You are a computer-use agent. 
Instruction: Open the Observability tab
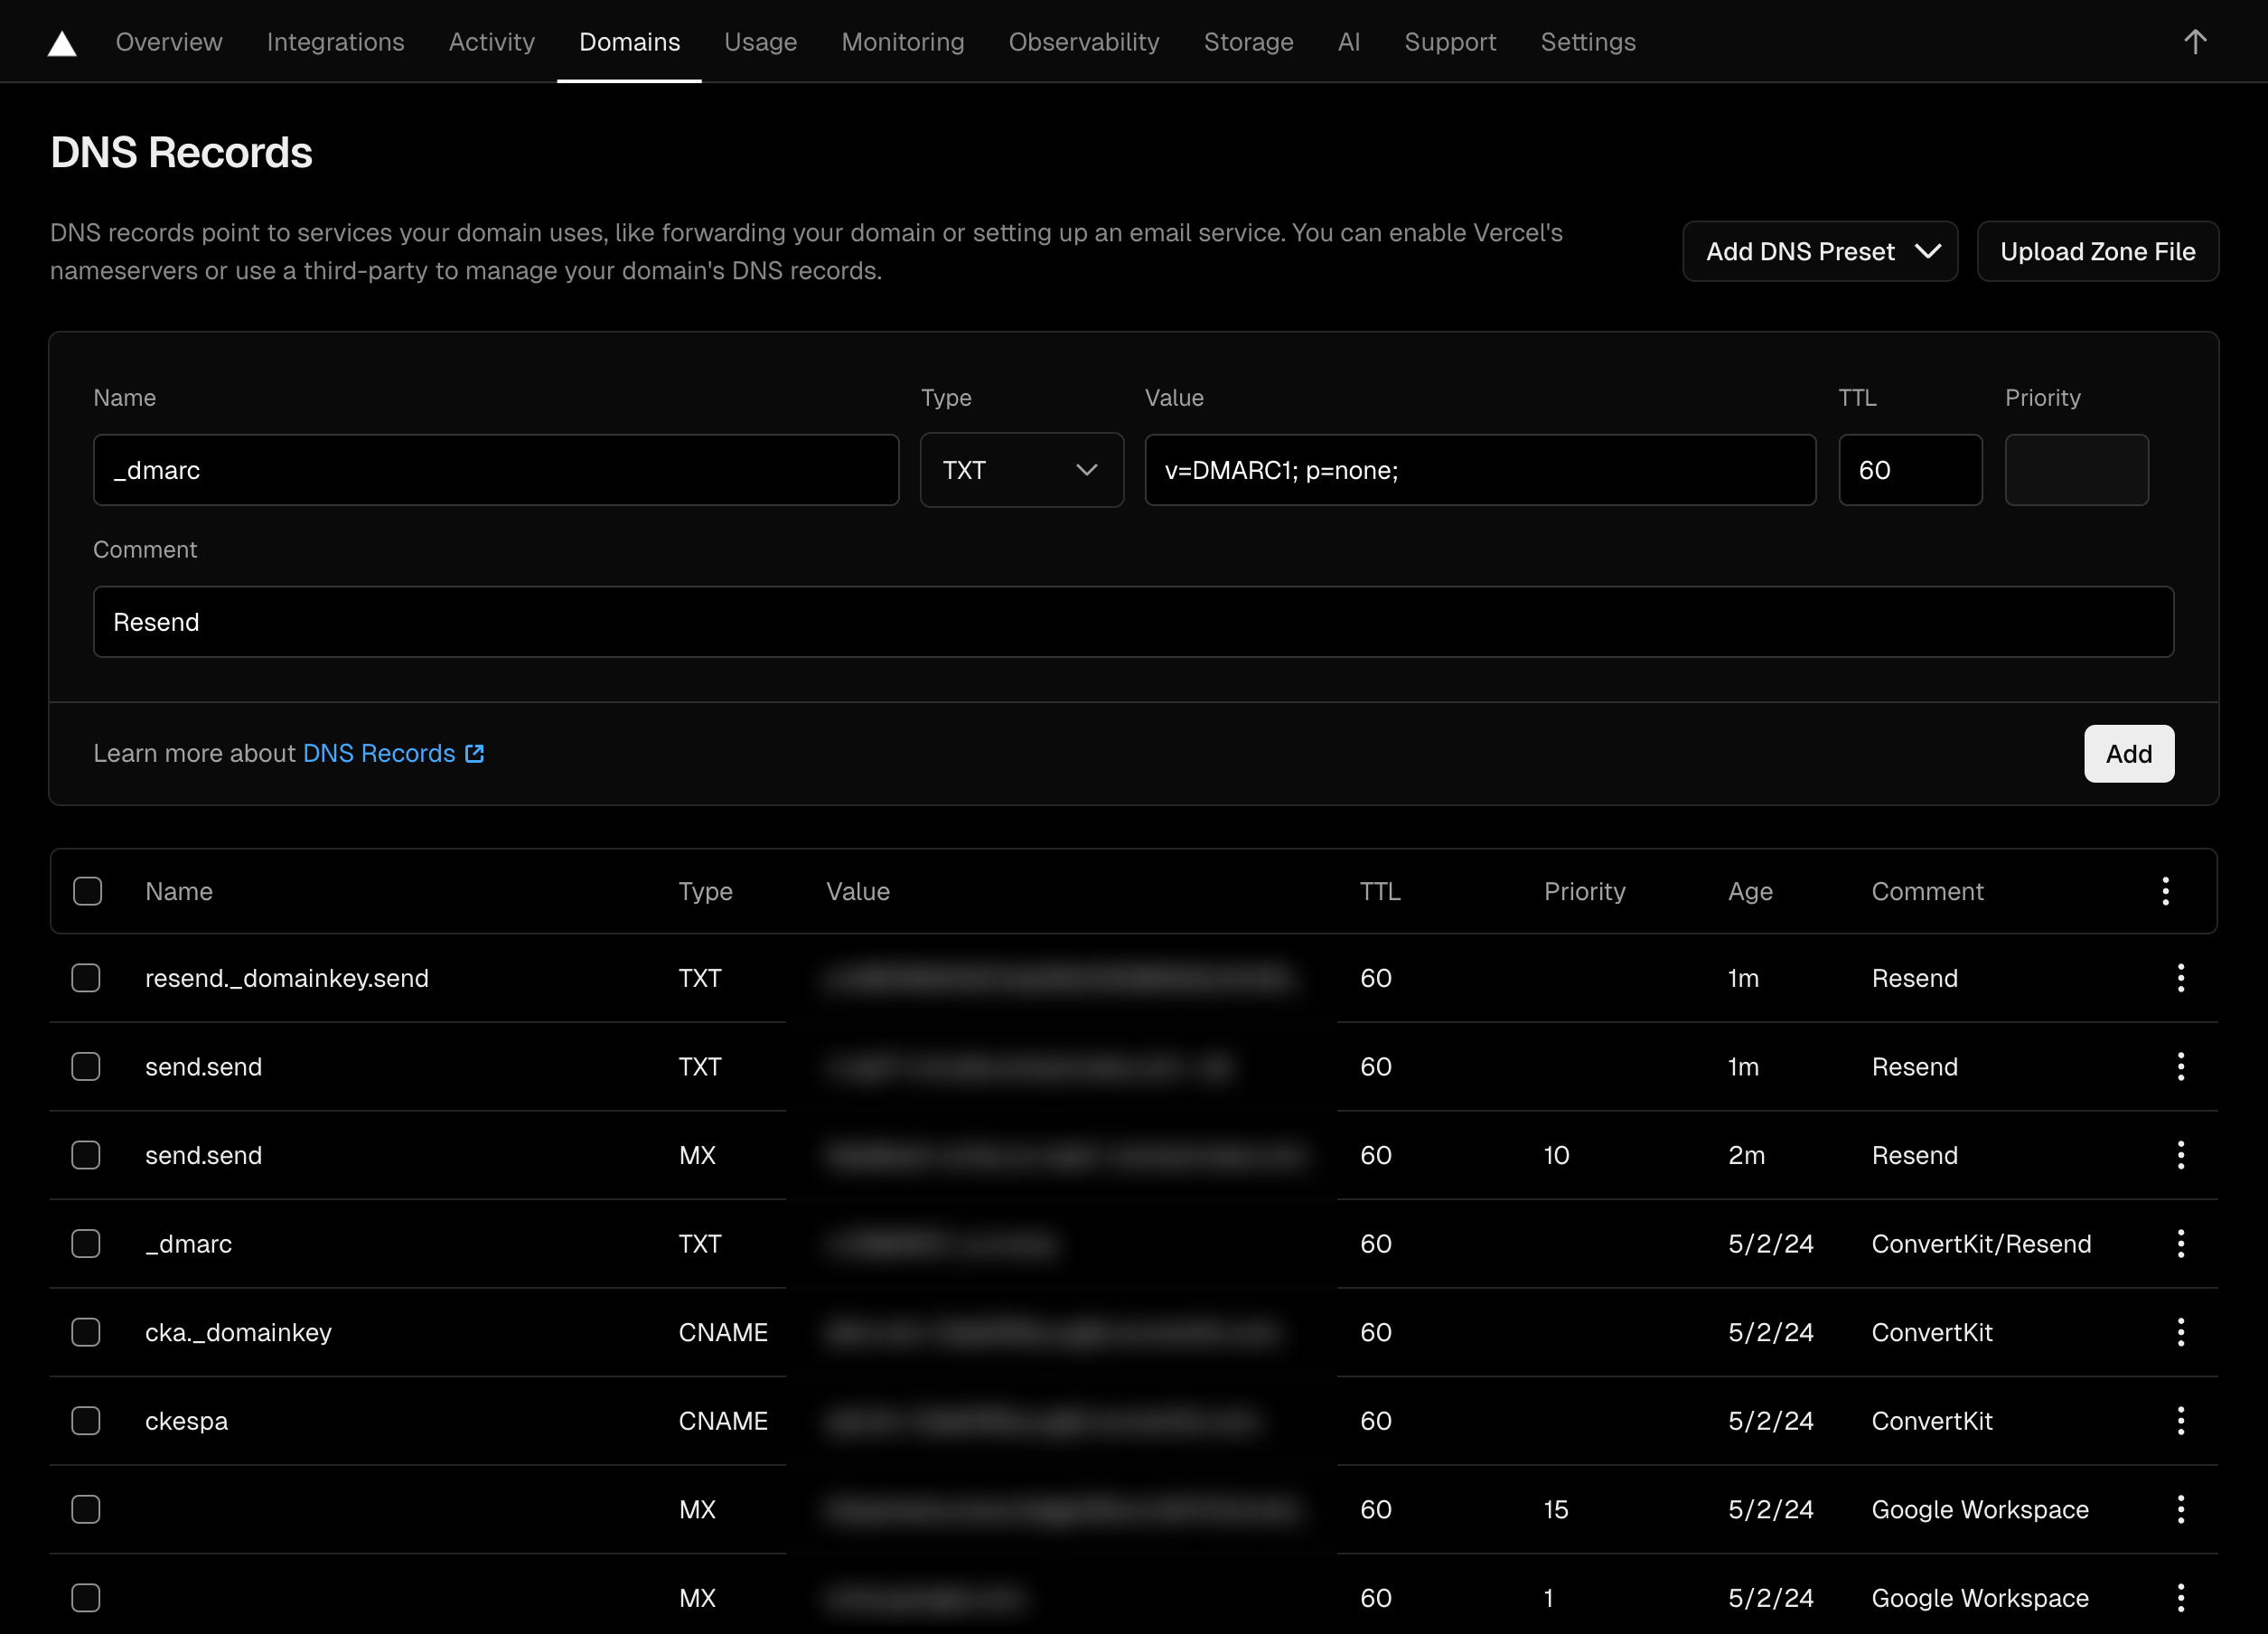click(x=1084, y=42)
